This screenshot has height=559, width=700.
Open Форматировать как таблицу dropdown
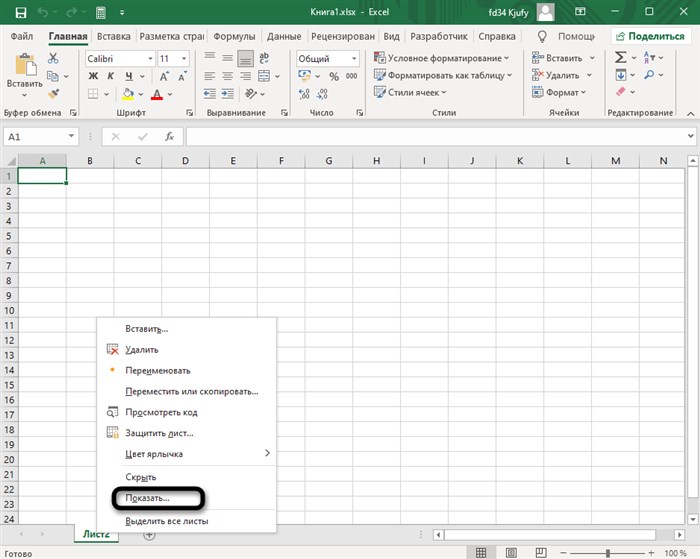(x=442, y=75)
